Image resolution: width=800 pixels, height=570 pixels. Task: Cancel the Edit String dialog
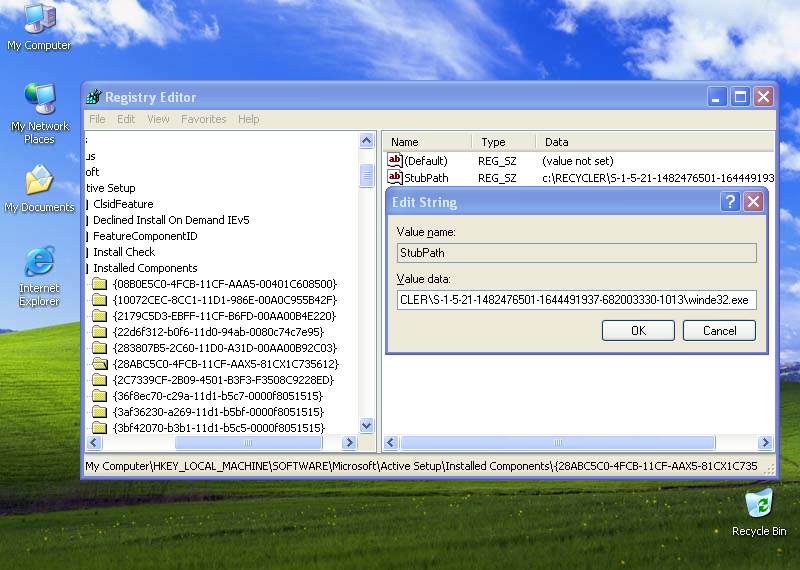tap(719, 331)
